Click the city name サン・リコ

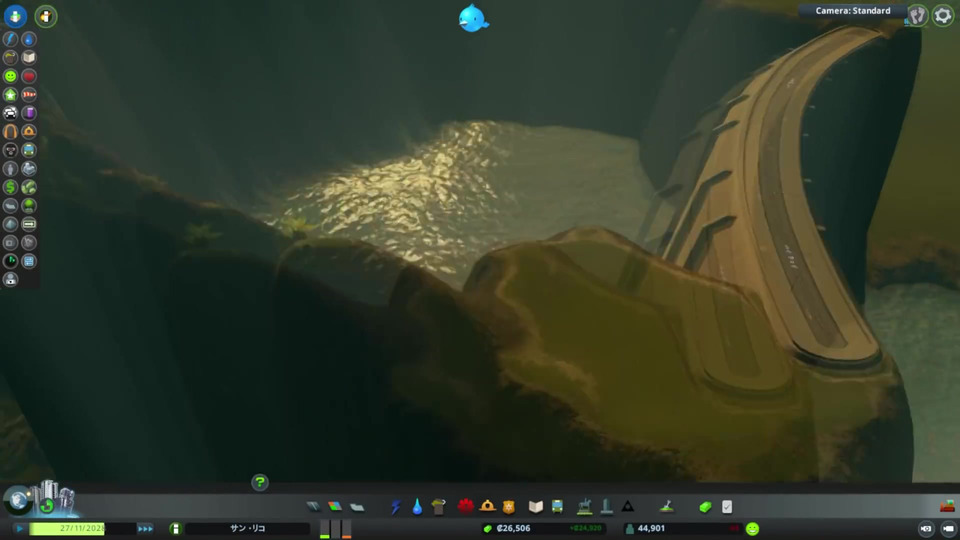pos(247,528)
